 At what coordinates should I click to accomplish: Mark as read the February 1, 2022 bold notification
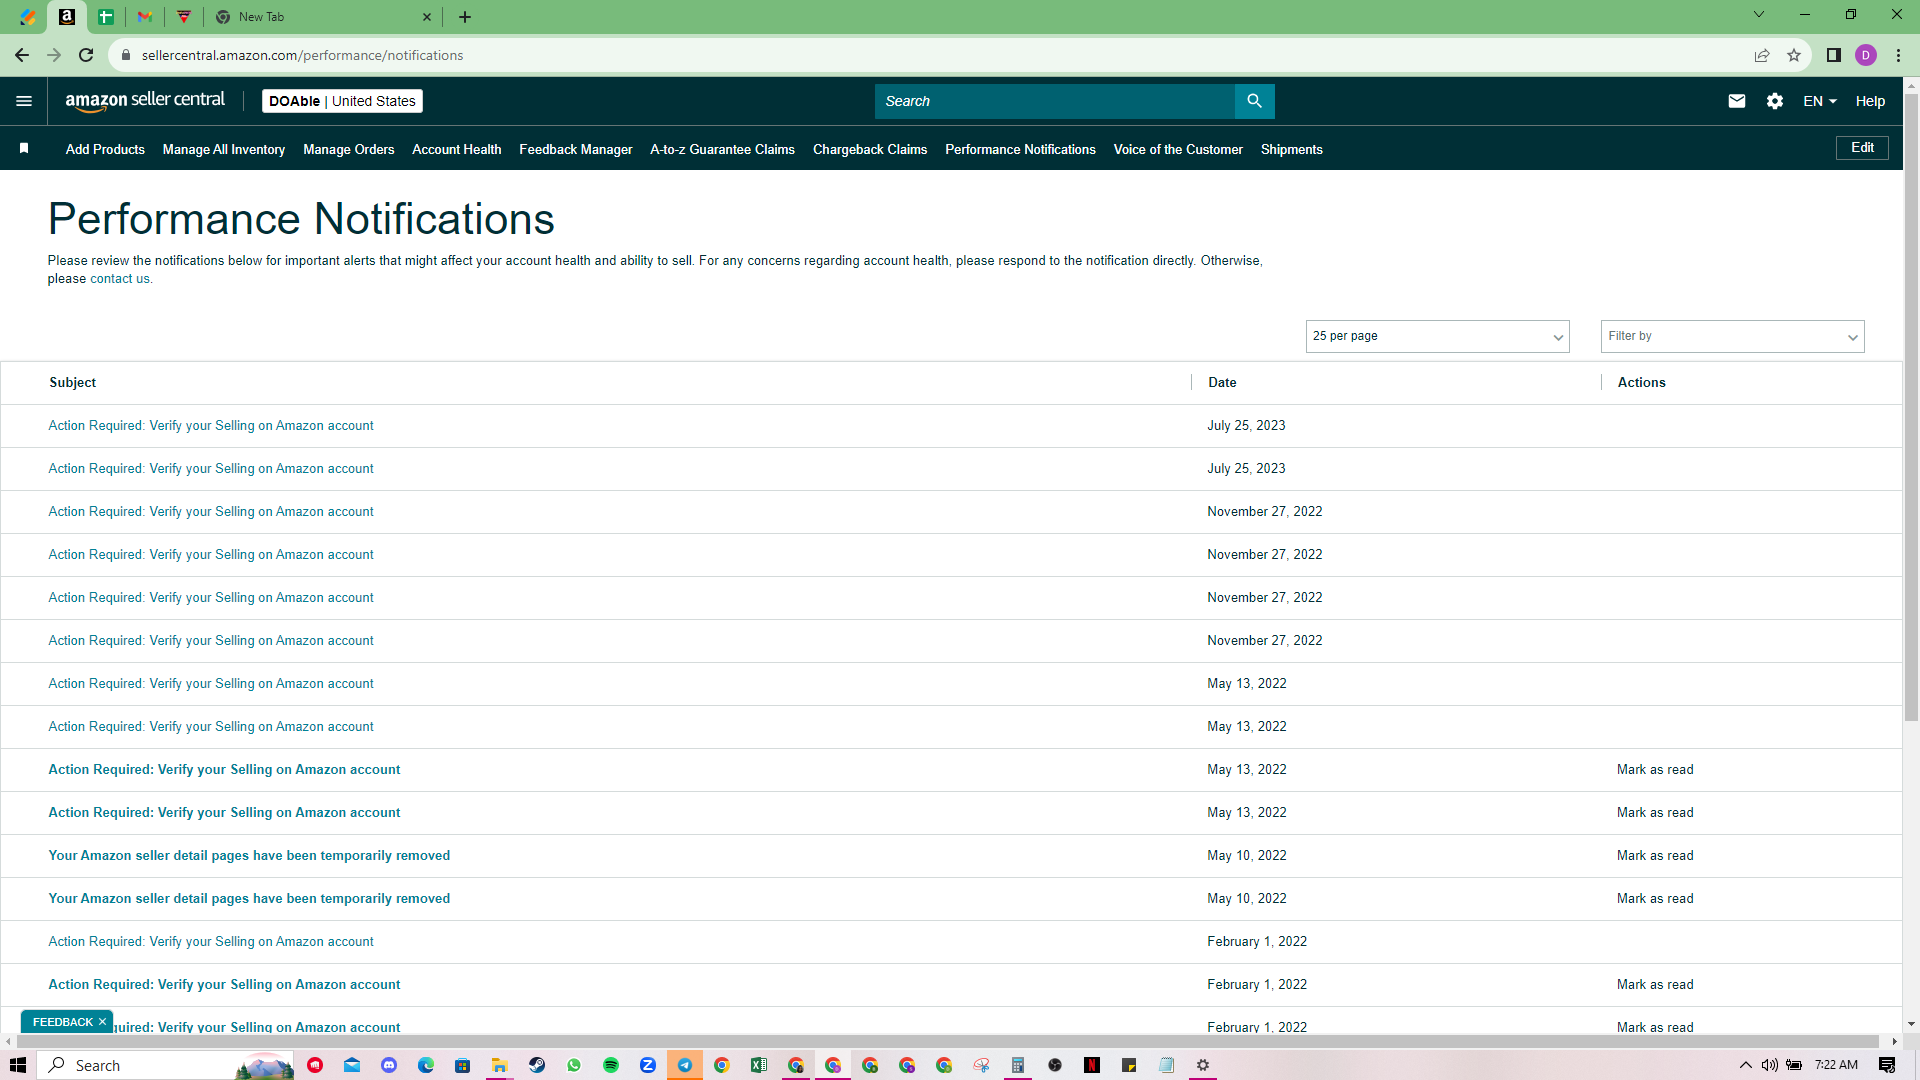1655,984
